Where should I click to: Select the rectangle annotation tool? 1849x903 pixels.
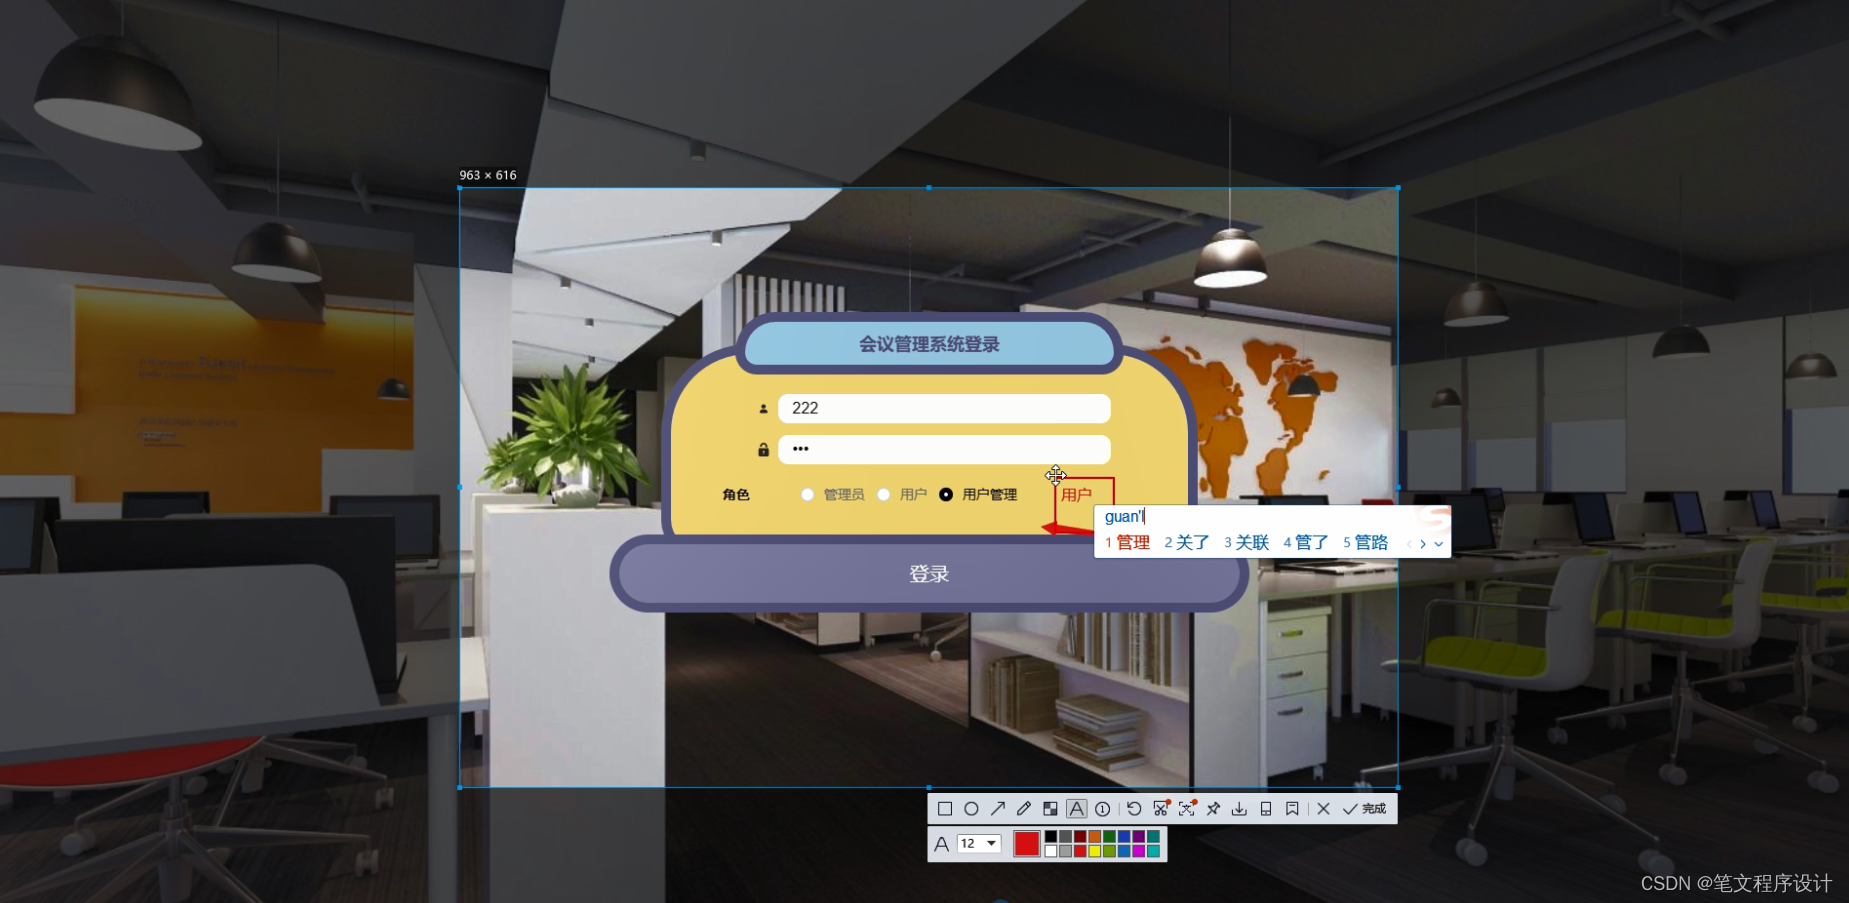pyautogui.click(x=947, y=808)
